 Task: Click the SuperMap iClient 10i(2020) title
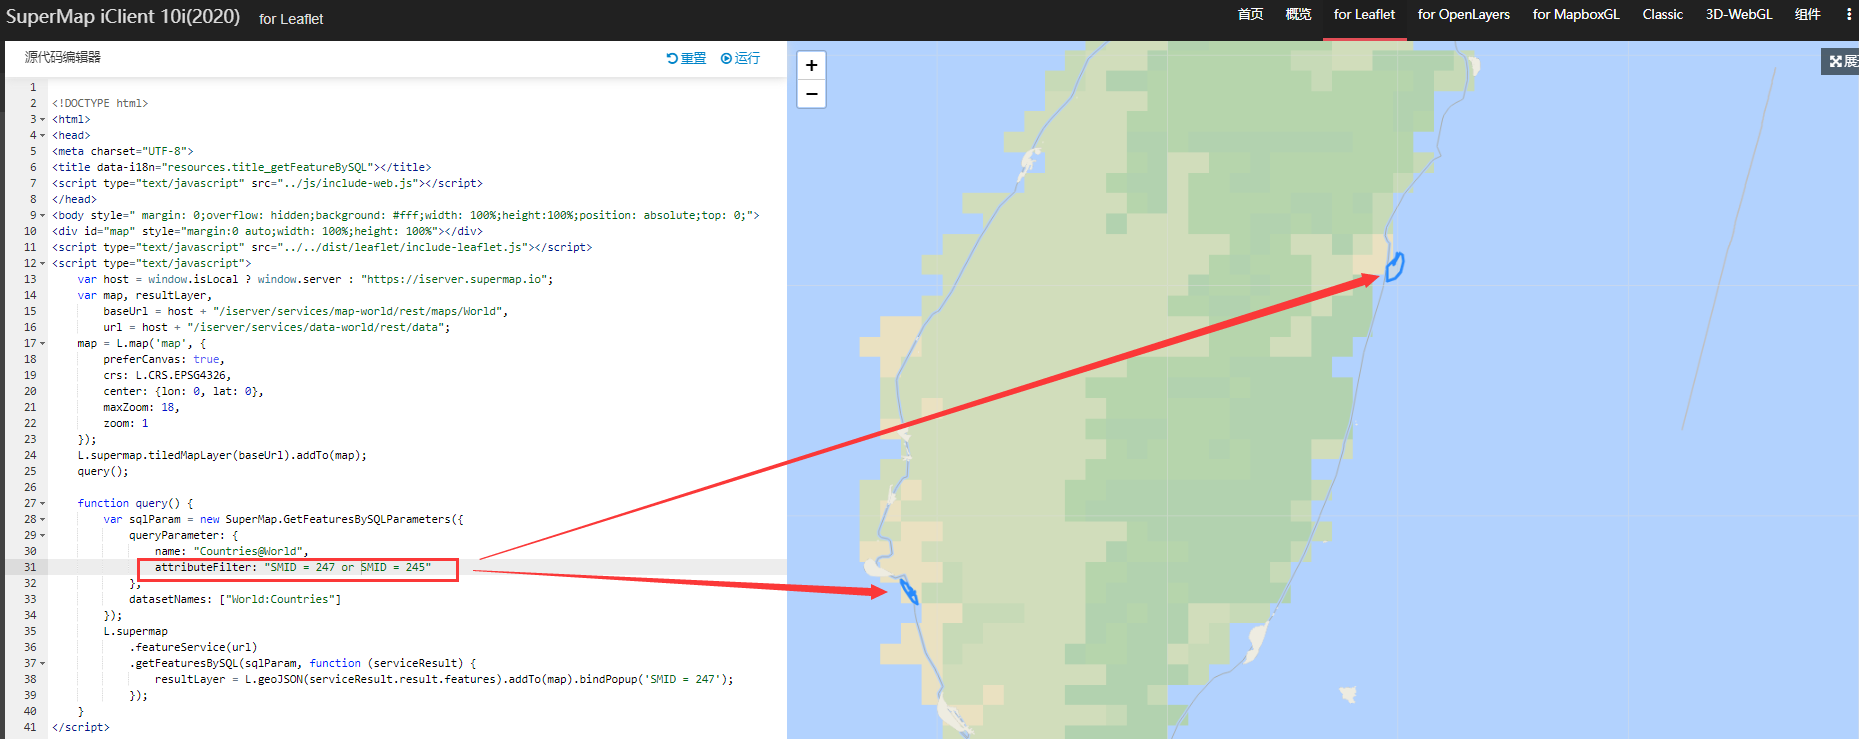coord(123,16)
